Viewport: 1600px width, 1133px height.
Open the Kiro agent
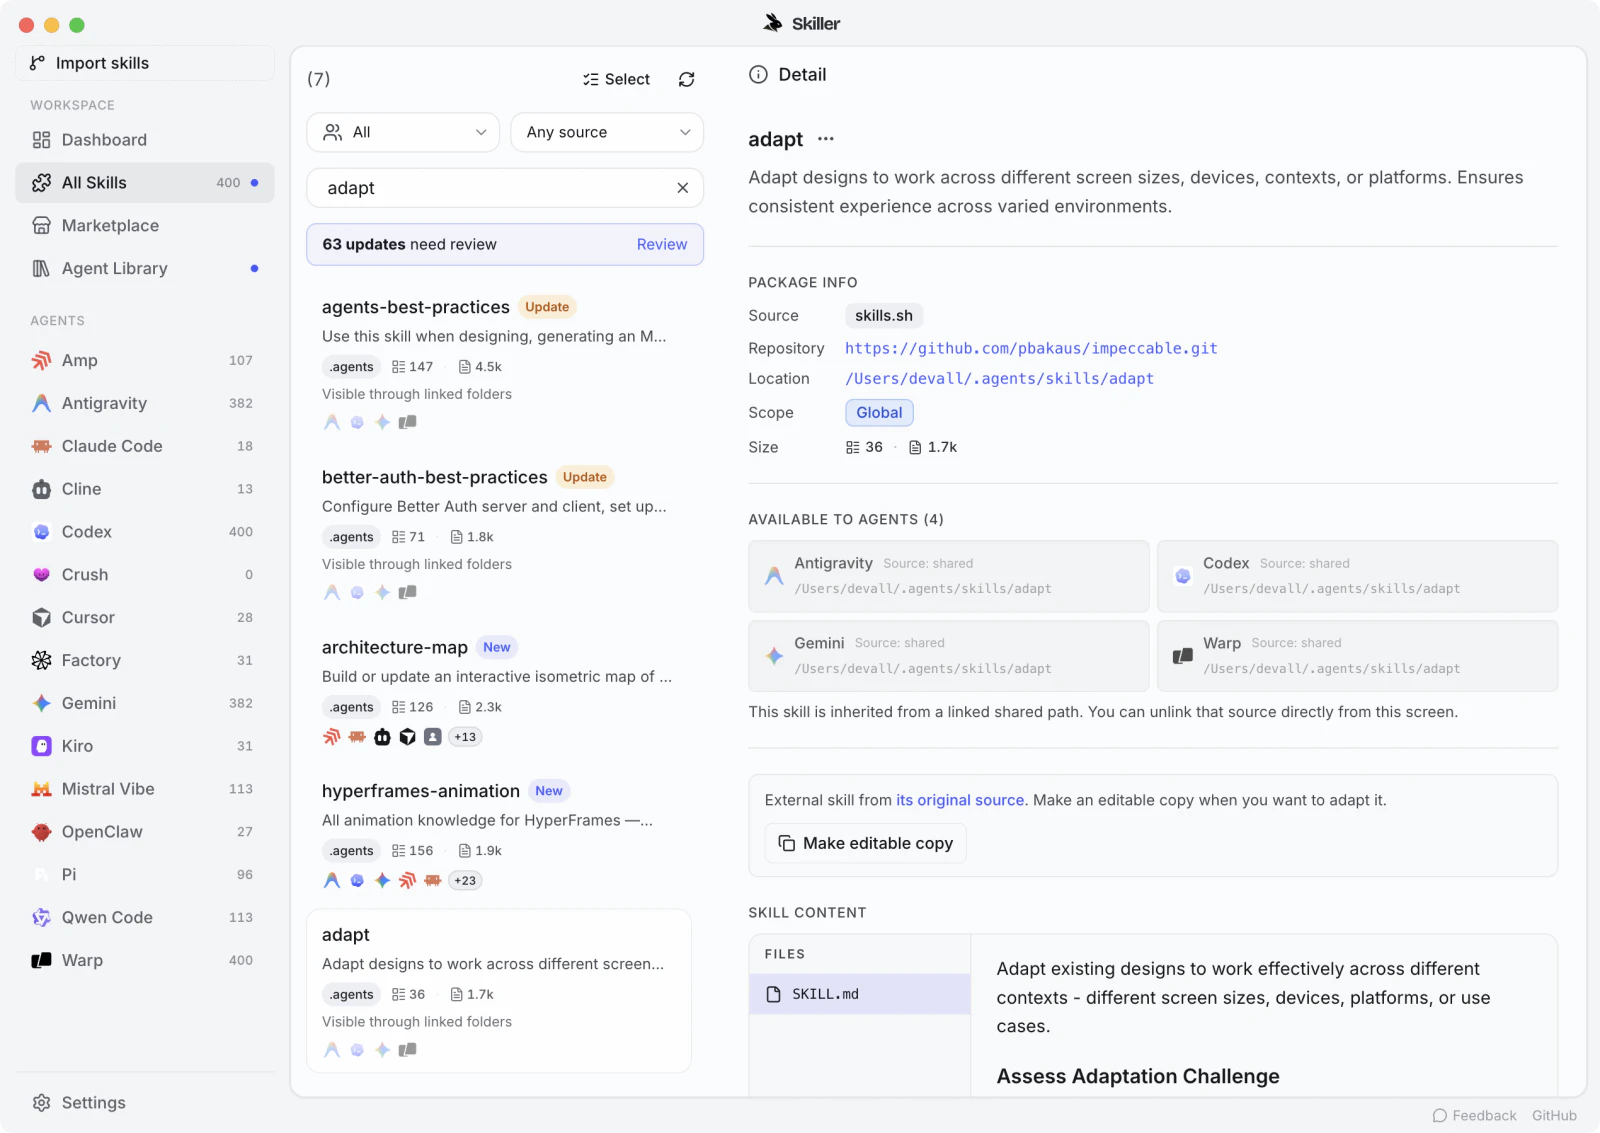[145, 746]
